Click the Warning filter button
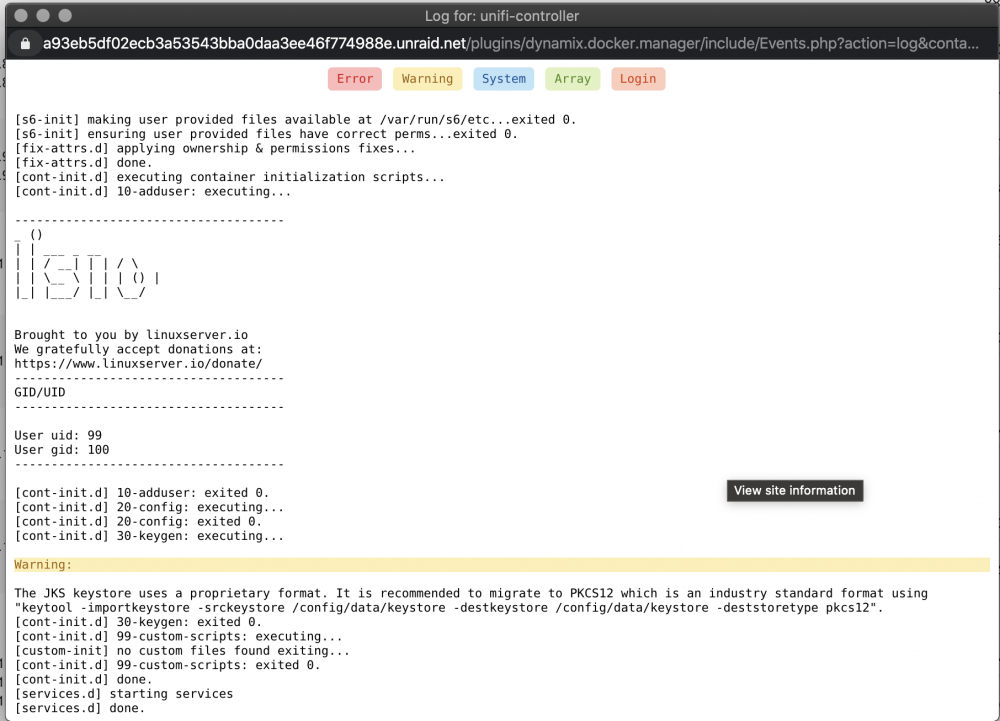 pyautogui.click(x=427, y=79)
